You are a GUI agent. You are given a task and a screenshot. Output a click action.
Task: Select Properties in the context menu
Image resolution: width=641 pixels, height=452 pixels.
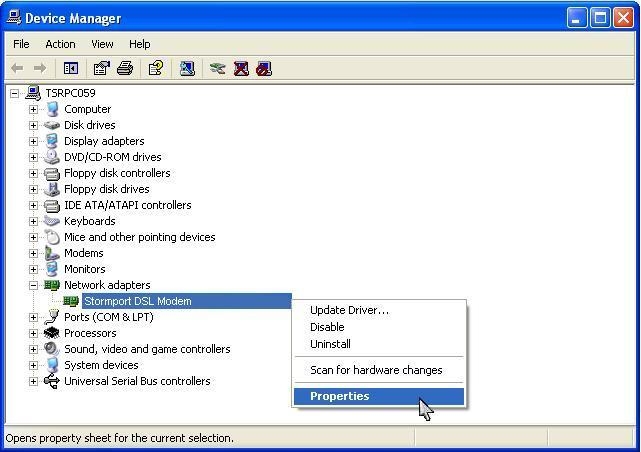click(x=379, y=396)
